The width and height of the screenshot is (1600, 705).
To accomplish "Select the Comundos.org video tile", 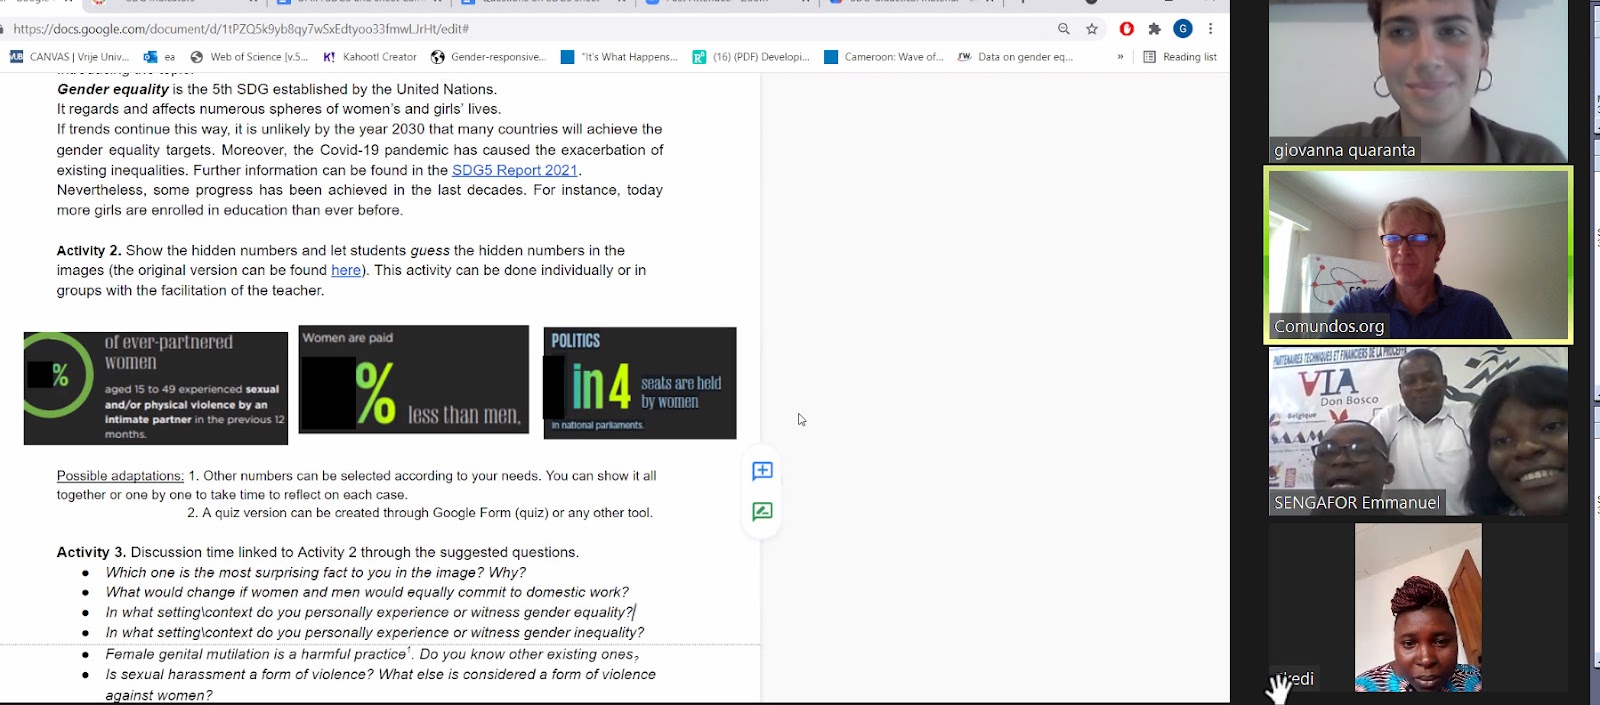I will [x=1418, y=255].
